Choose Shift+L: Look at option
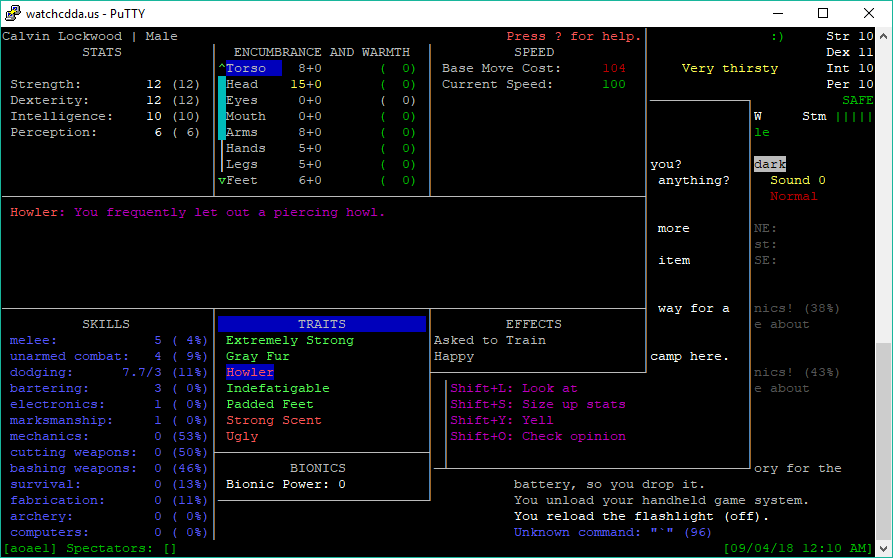This screenshot has width=893, height=558. 514,388
